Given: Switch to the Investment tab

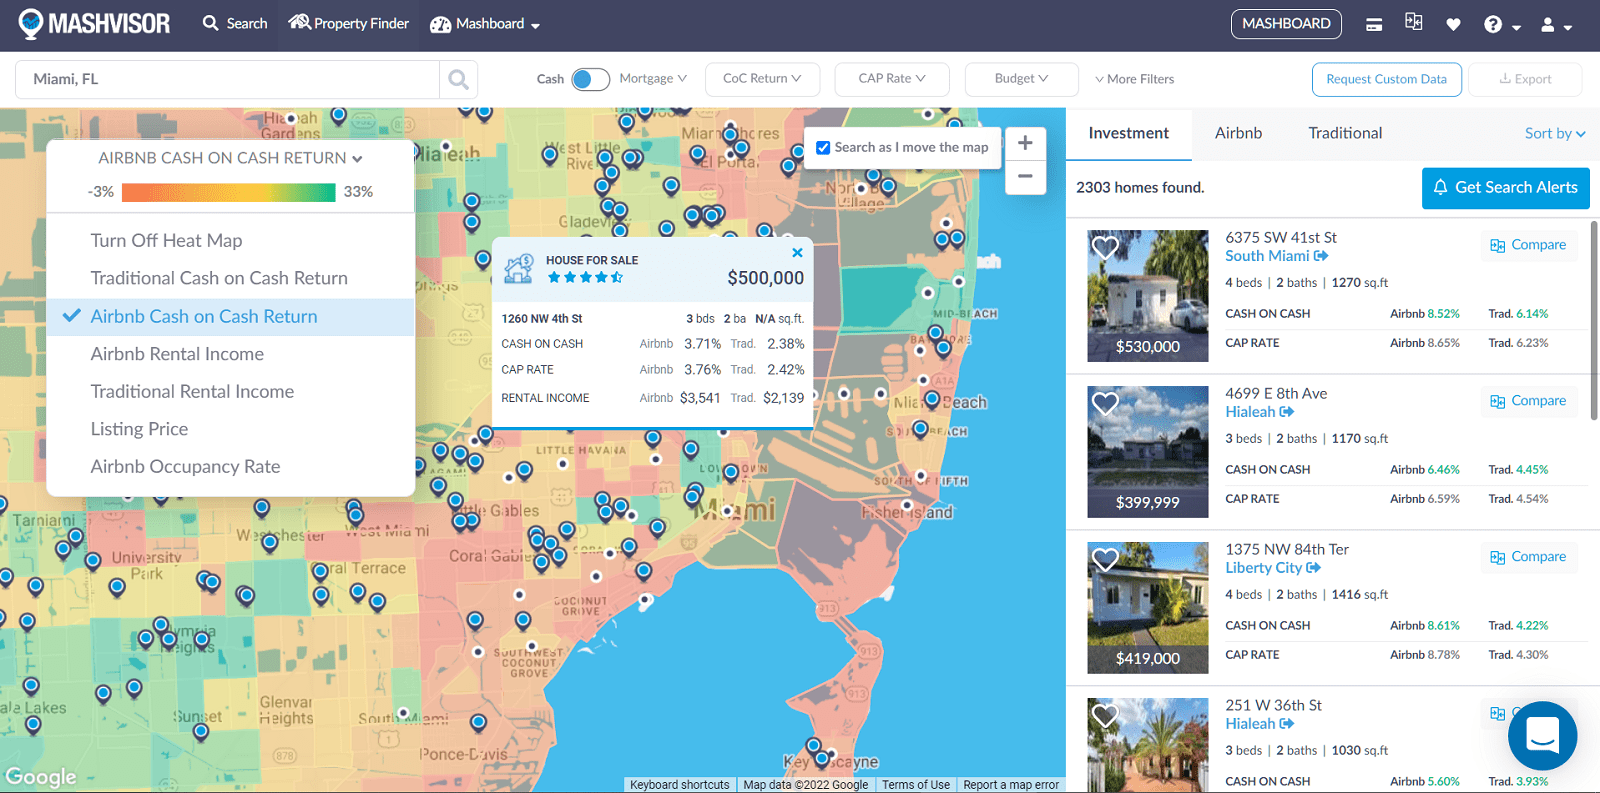Looking at the screenshot, I should 1128,134.
